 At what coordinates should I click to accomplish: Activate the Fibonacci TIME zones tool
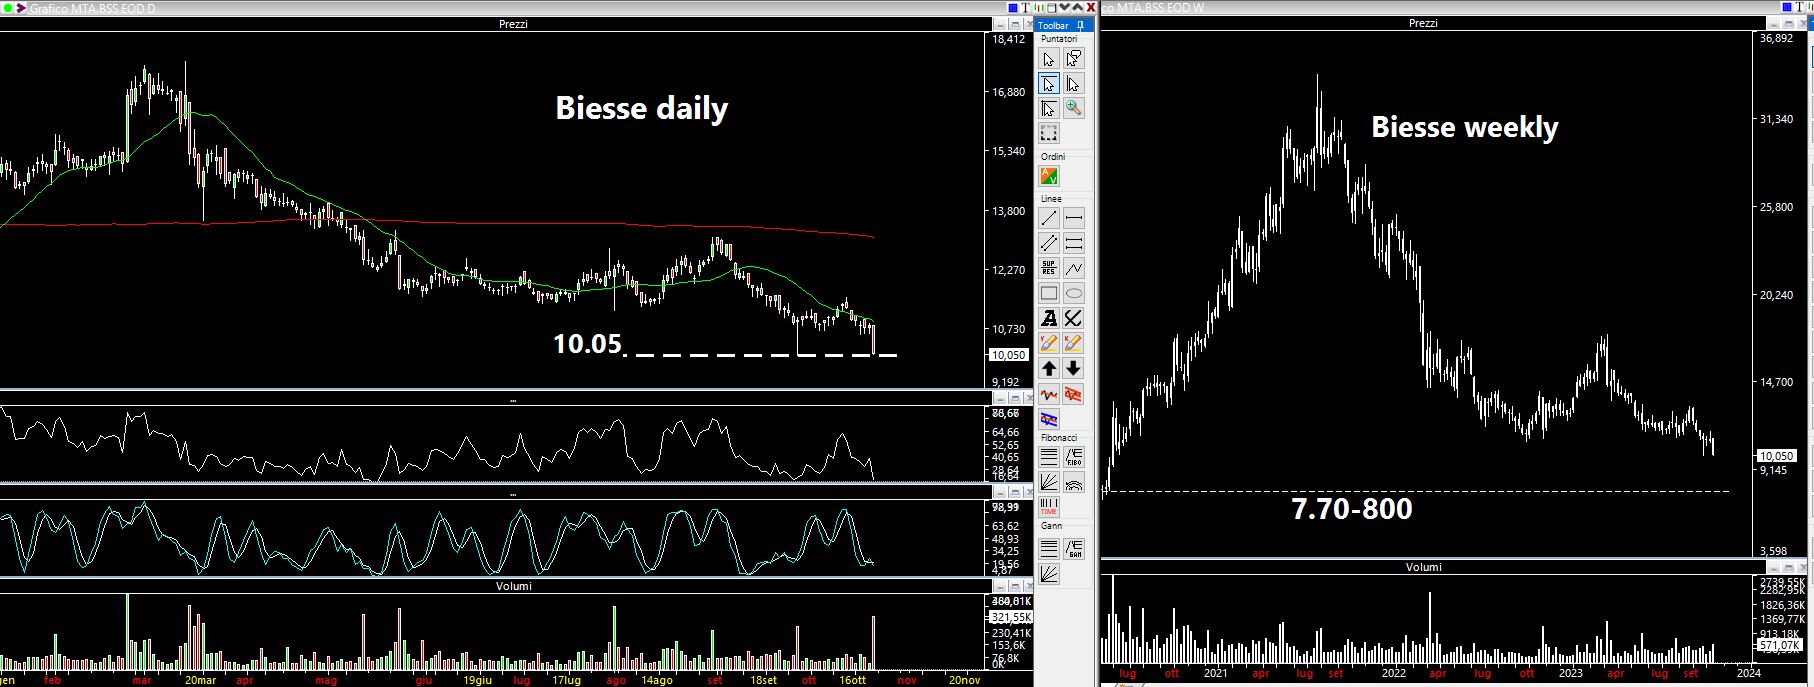pos(1048,506)
